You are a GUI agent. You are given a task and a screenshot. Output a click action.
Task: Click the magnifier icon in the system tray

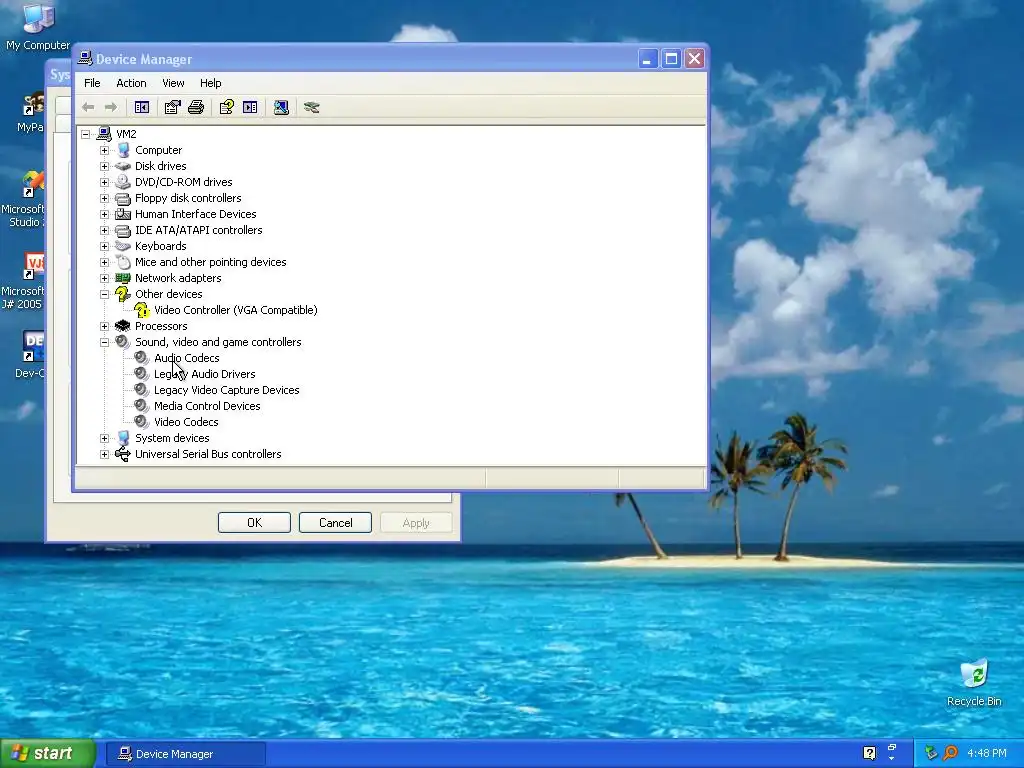click(951, 753)
